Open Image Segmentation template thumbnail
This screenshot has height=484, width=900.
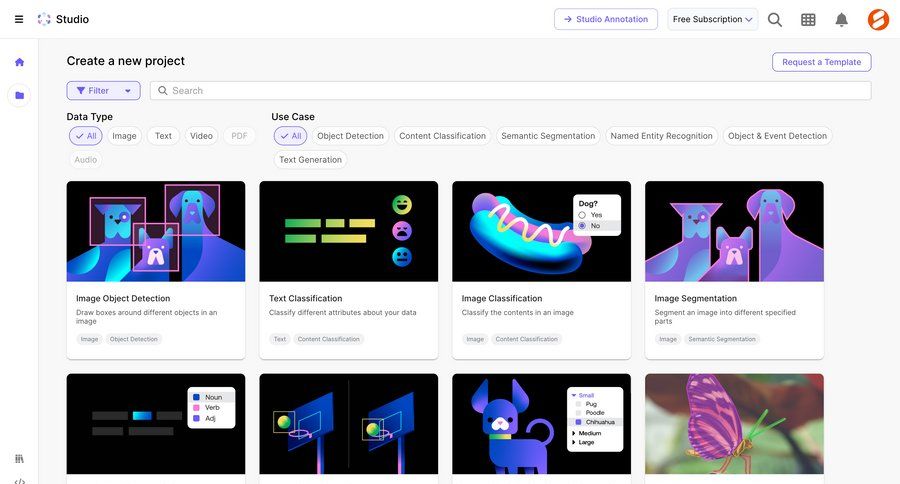tap(734, 231)
